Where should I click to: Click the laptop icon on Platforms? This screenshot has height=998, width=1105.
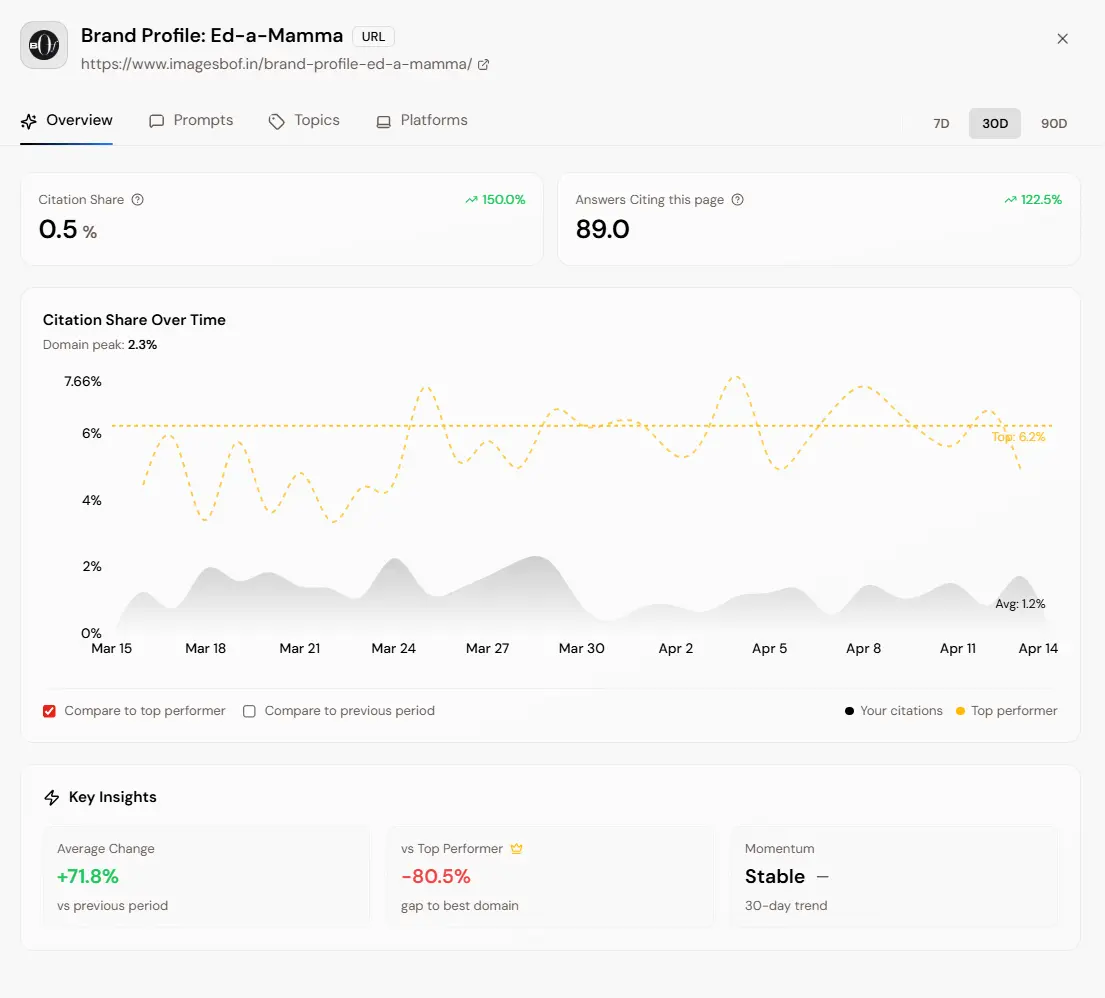pos(383,122)
